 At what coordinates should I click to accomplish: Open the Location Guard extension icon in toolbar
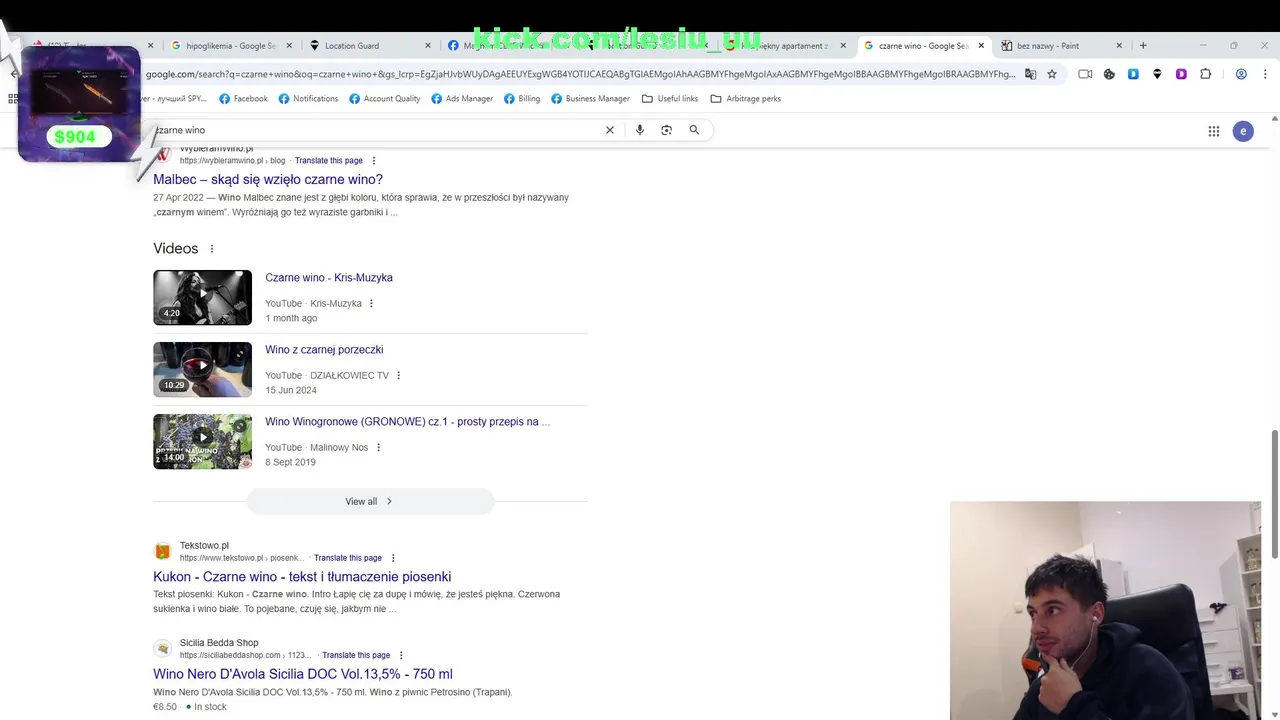coord(1157,74)
